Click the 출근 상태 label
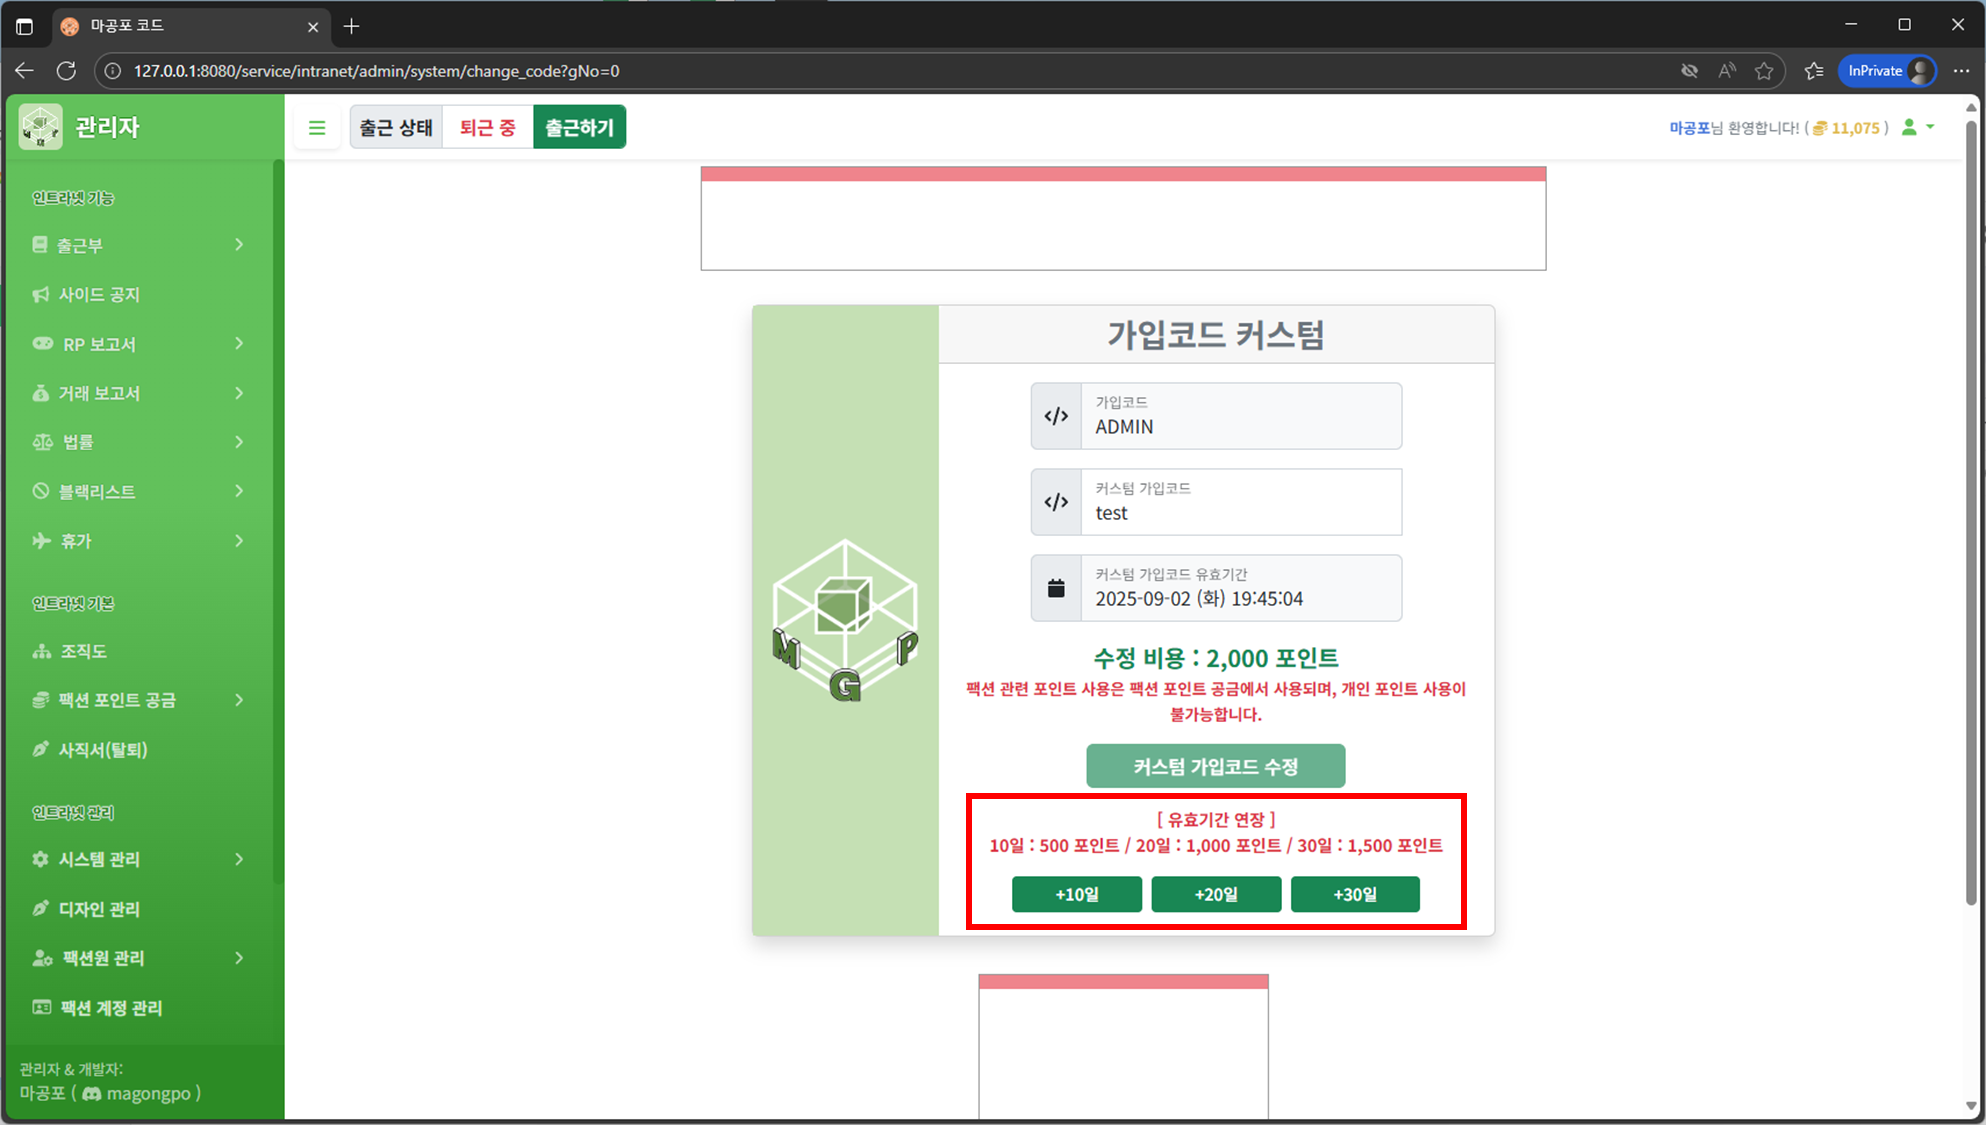 tap(396, 128)
